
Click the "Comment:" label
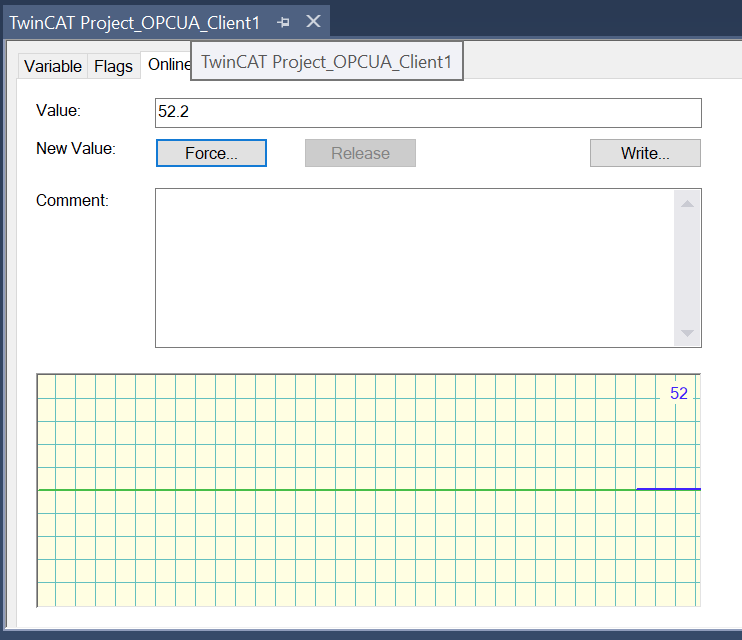click(72, 200)
